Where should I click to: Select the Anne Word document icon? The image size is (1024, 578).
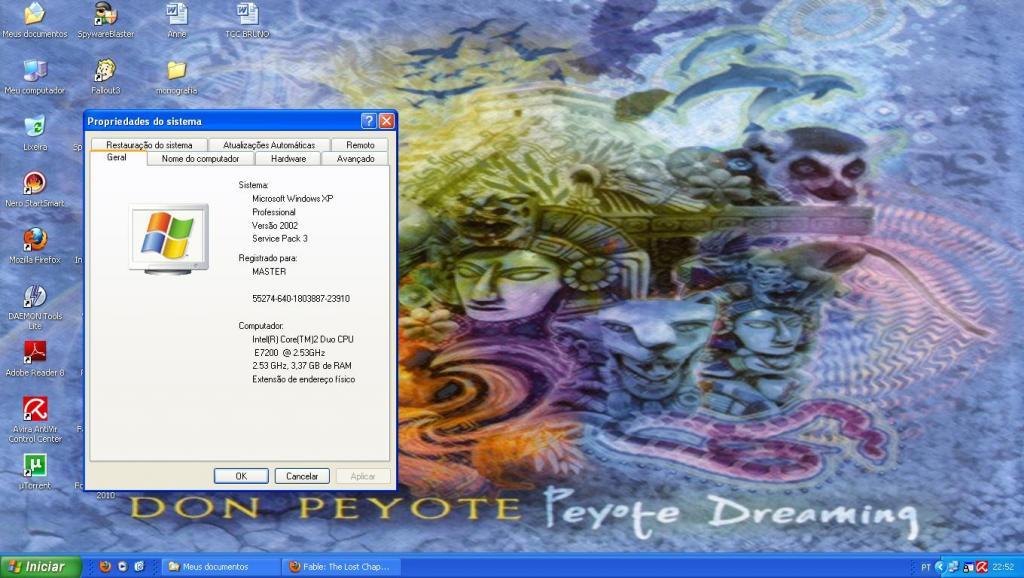pyautogui.click(x=176, y=20)
